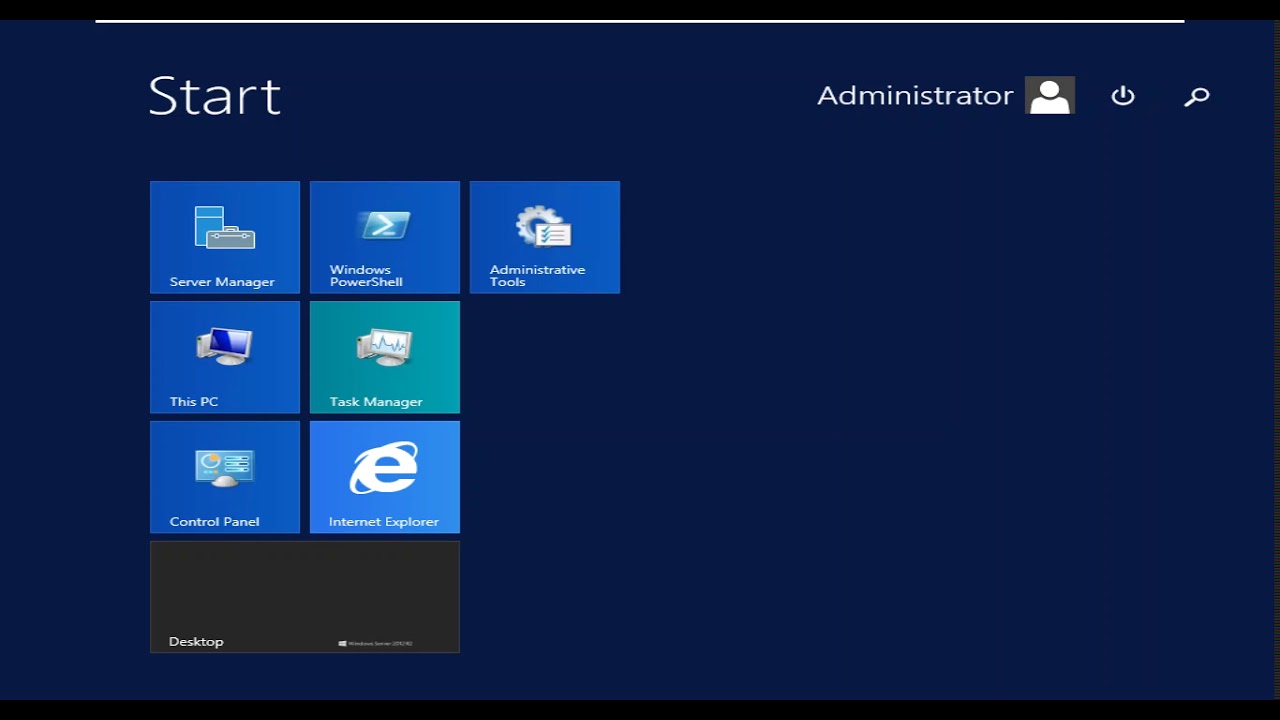The image size is (1280, 720).
Task: Launch the Internet Explorer tile
Action: coord(385,477)
